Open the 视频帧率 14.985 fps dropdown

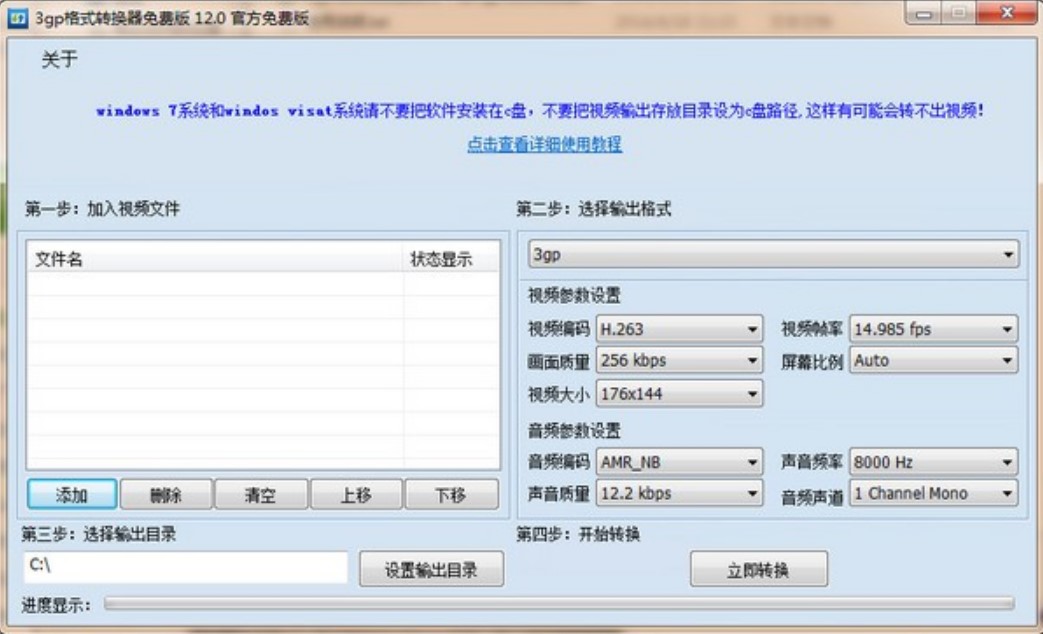[x=933, y=329]
